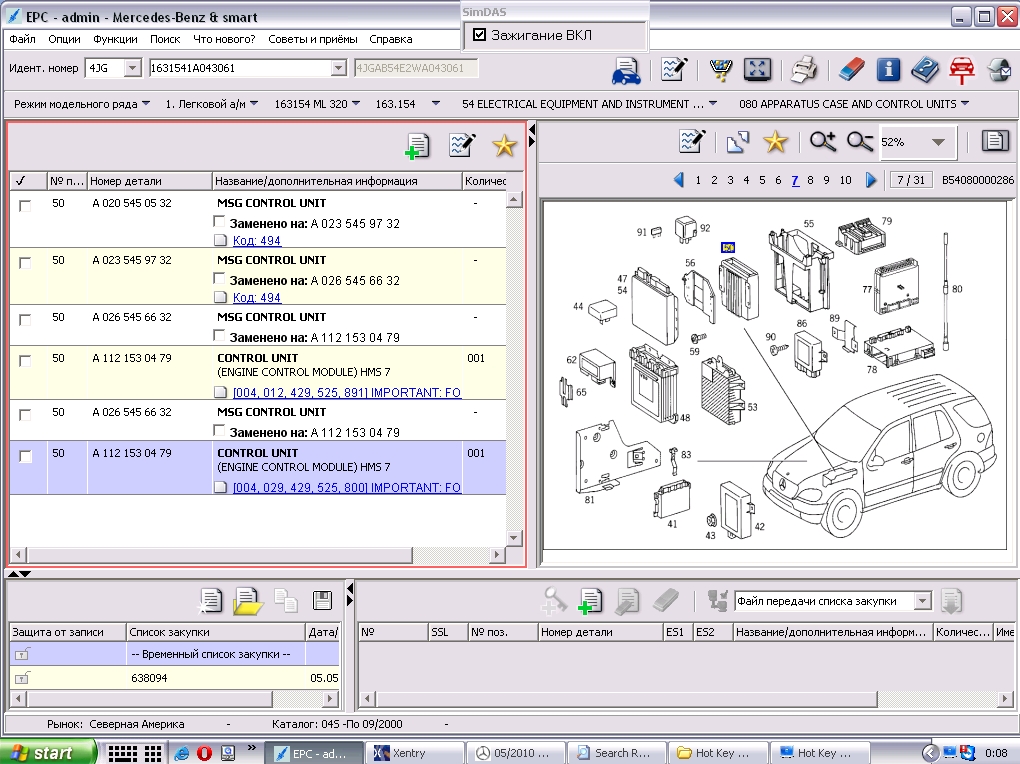This screenshot has width=1020, height=764.
Task: Toggle the Зажигание ВКЛ checkbox
Action: click(x=479, y=35)
